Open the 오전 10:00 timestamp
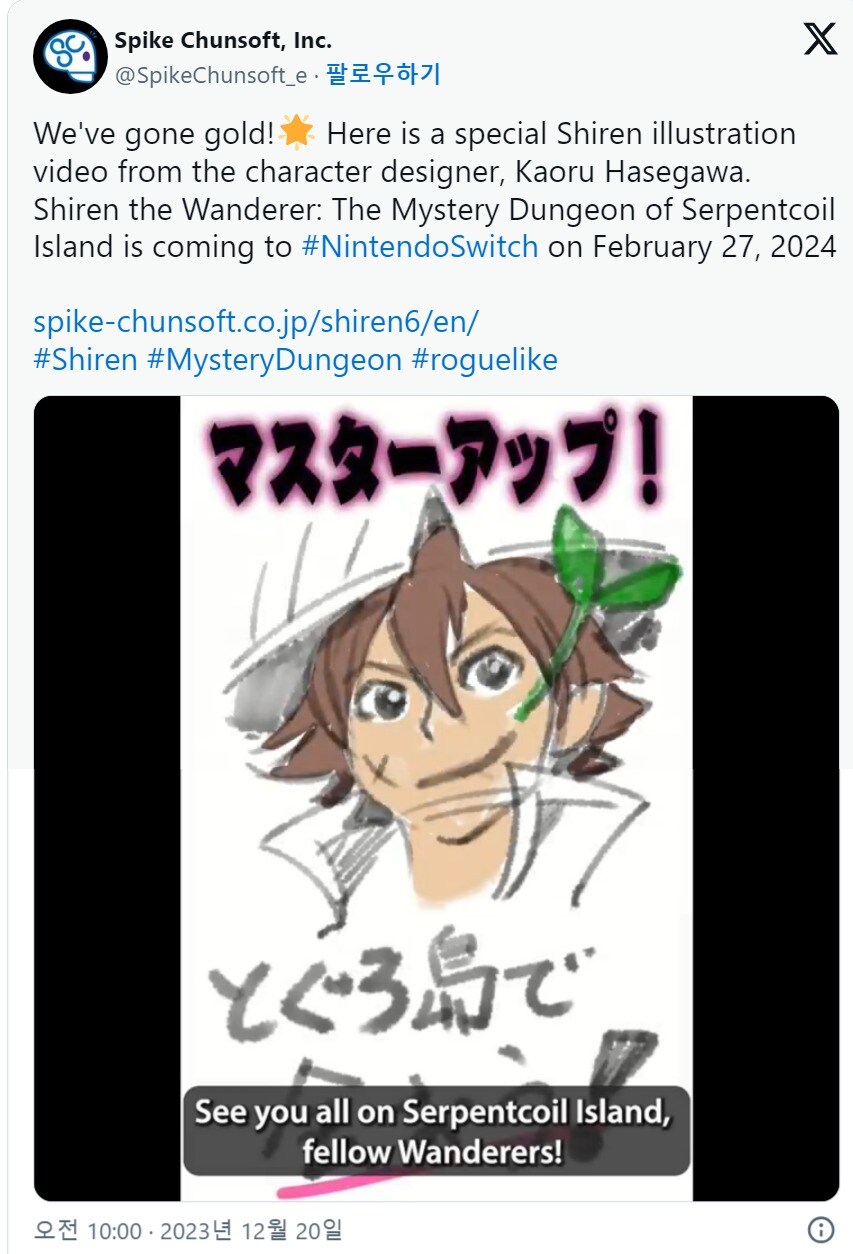This screenshot has width=853, height=1254. click(88, 1230)
